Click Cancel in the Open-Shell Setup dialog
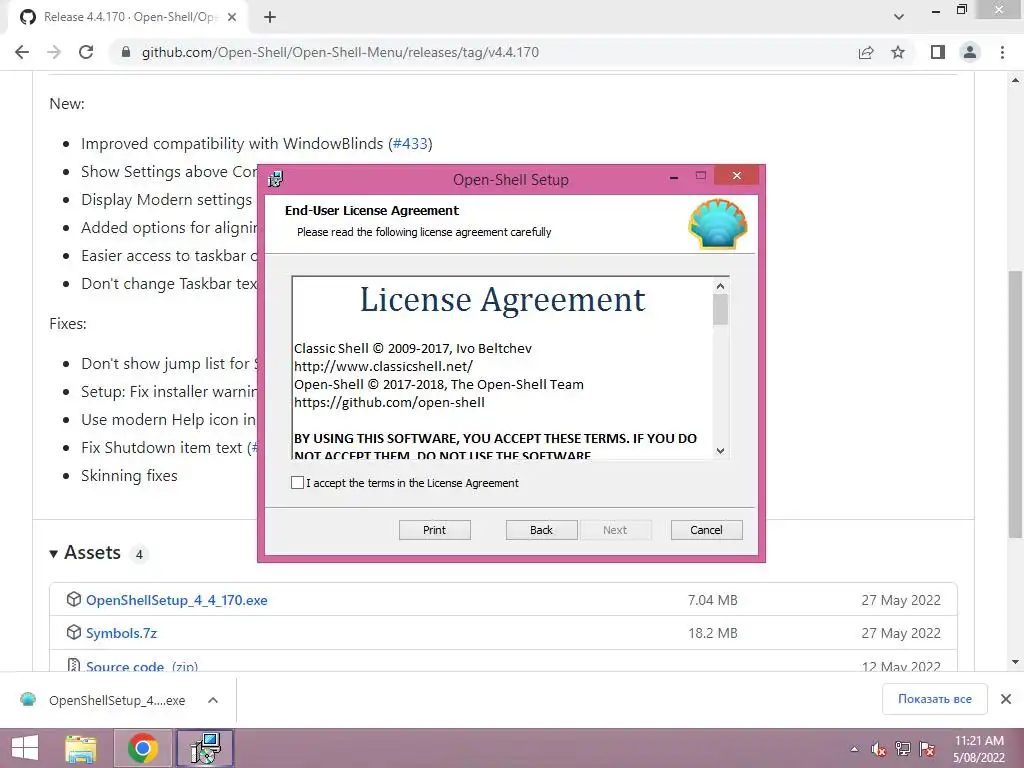The image size is (1024, 768). point(707,530)
